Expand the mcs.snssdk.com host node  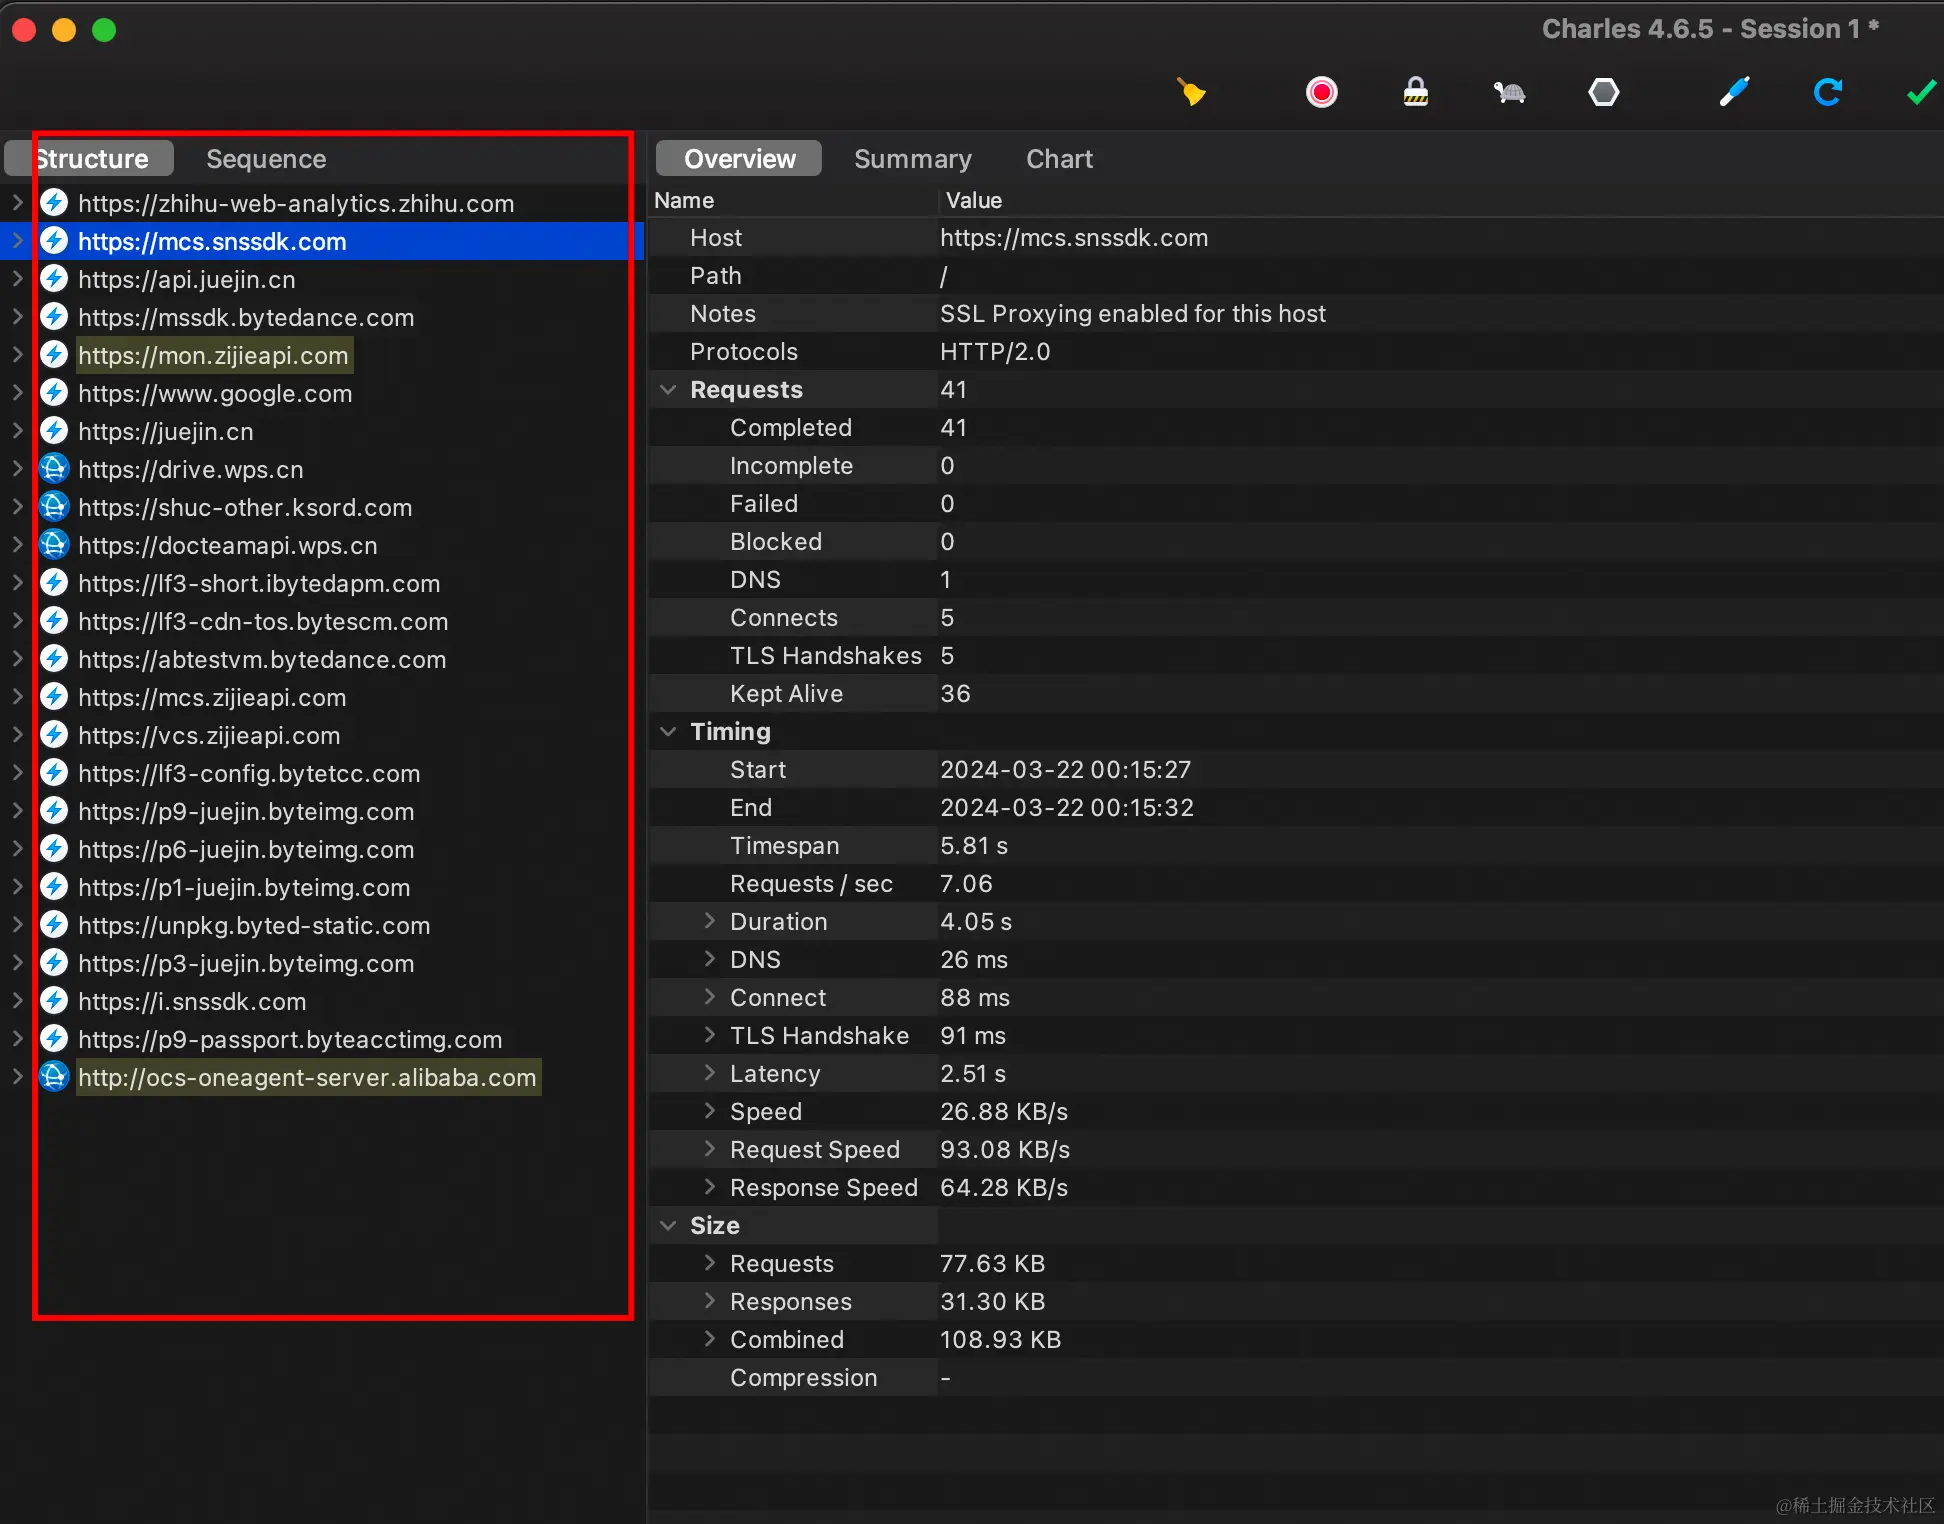point(17,241)
